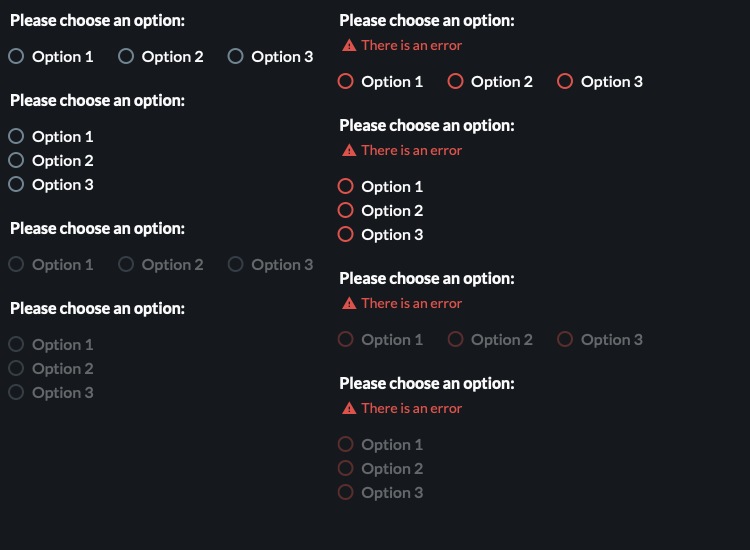Click disabled Option 3 in vertical error group
Image resolution: width=750 pixels, height=550 pixels.
click(346, 493)
